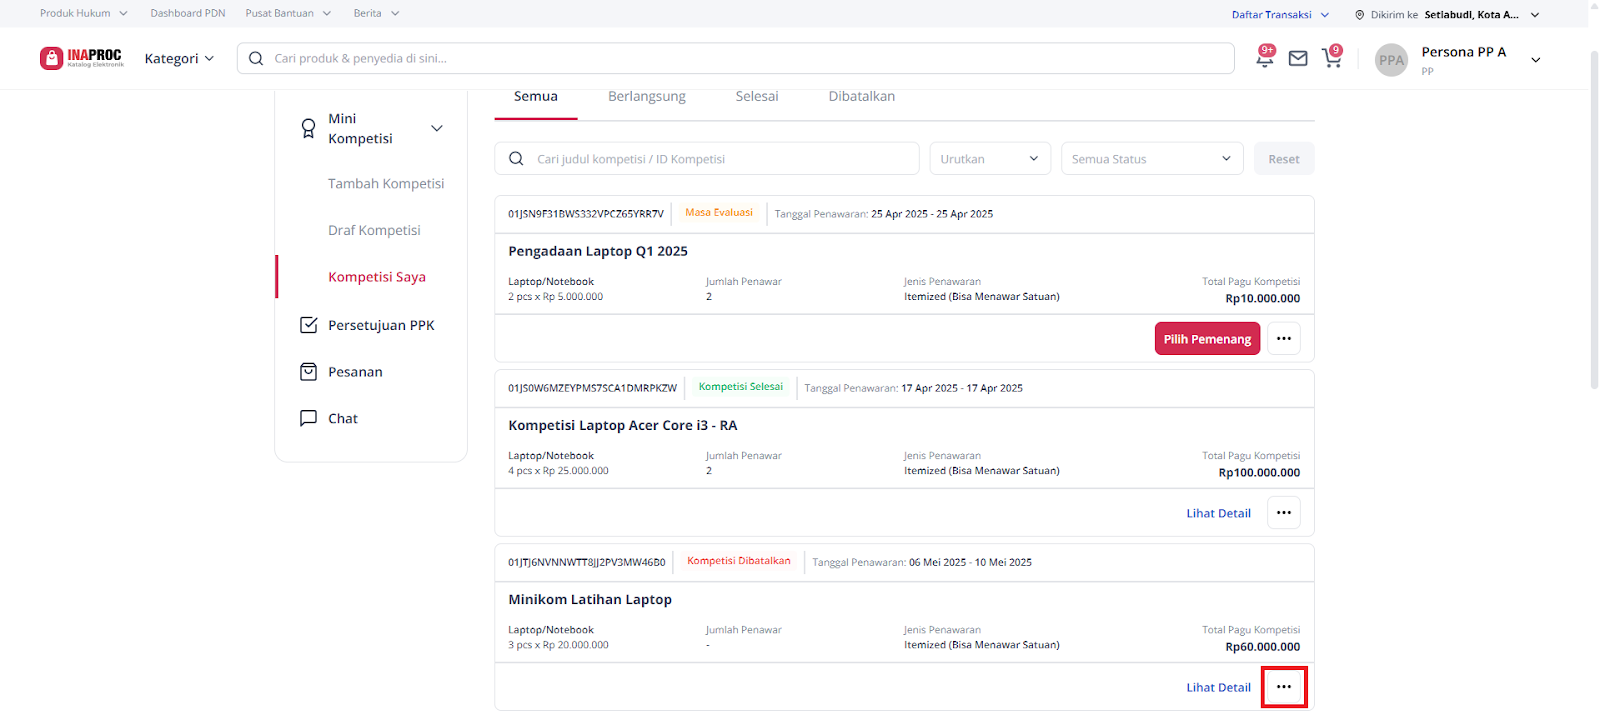This screenshot has height=715, width=1600.
Task: Expand the Daftar Transaksi menu
Action: [x=1280, y=15]
